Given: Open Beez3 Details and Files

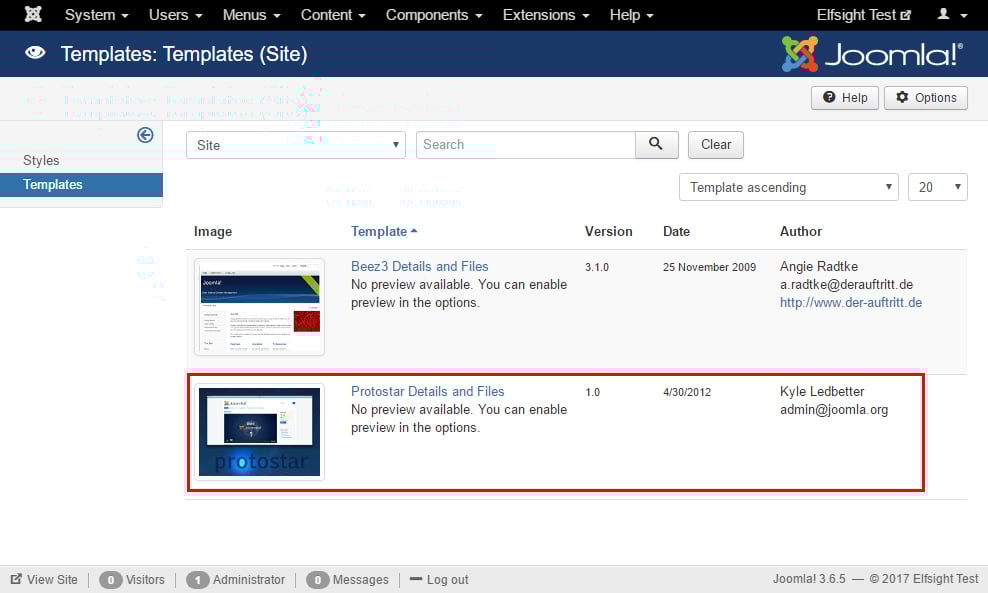Looking at the screenshot, I should (x=420, y=267).
